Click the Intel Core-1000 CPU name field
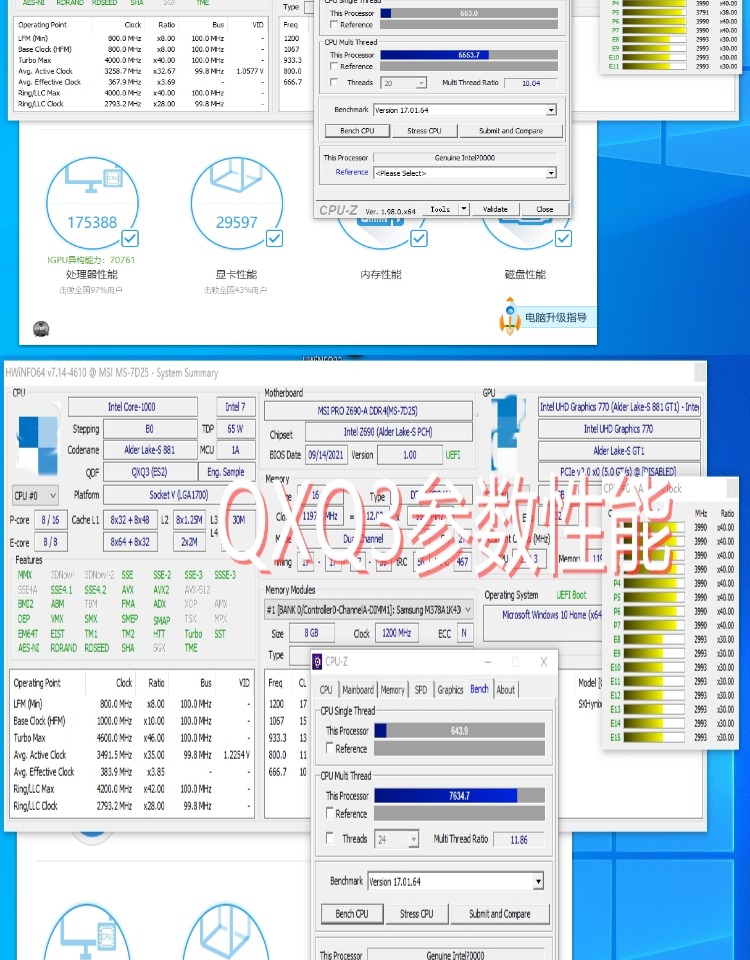 pyautogui.click(x=132, y=407)
